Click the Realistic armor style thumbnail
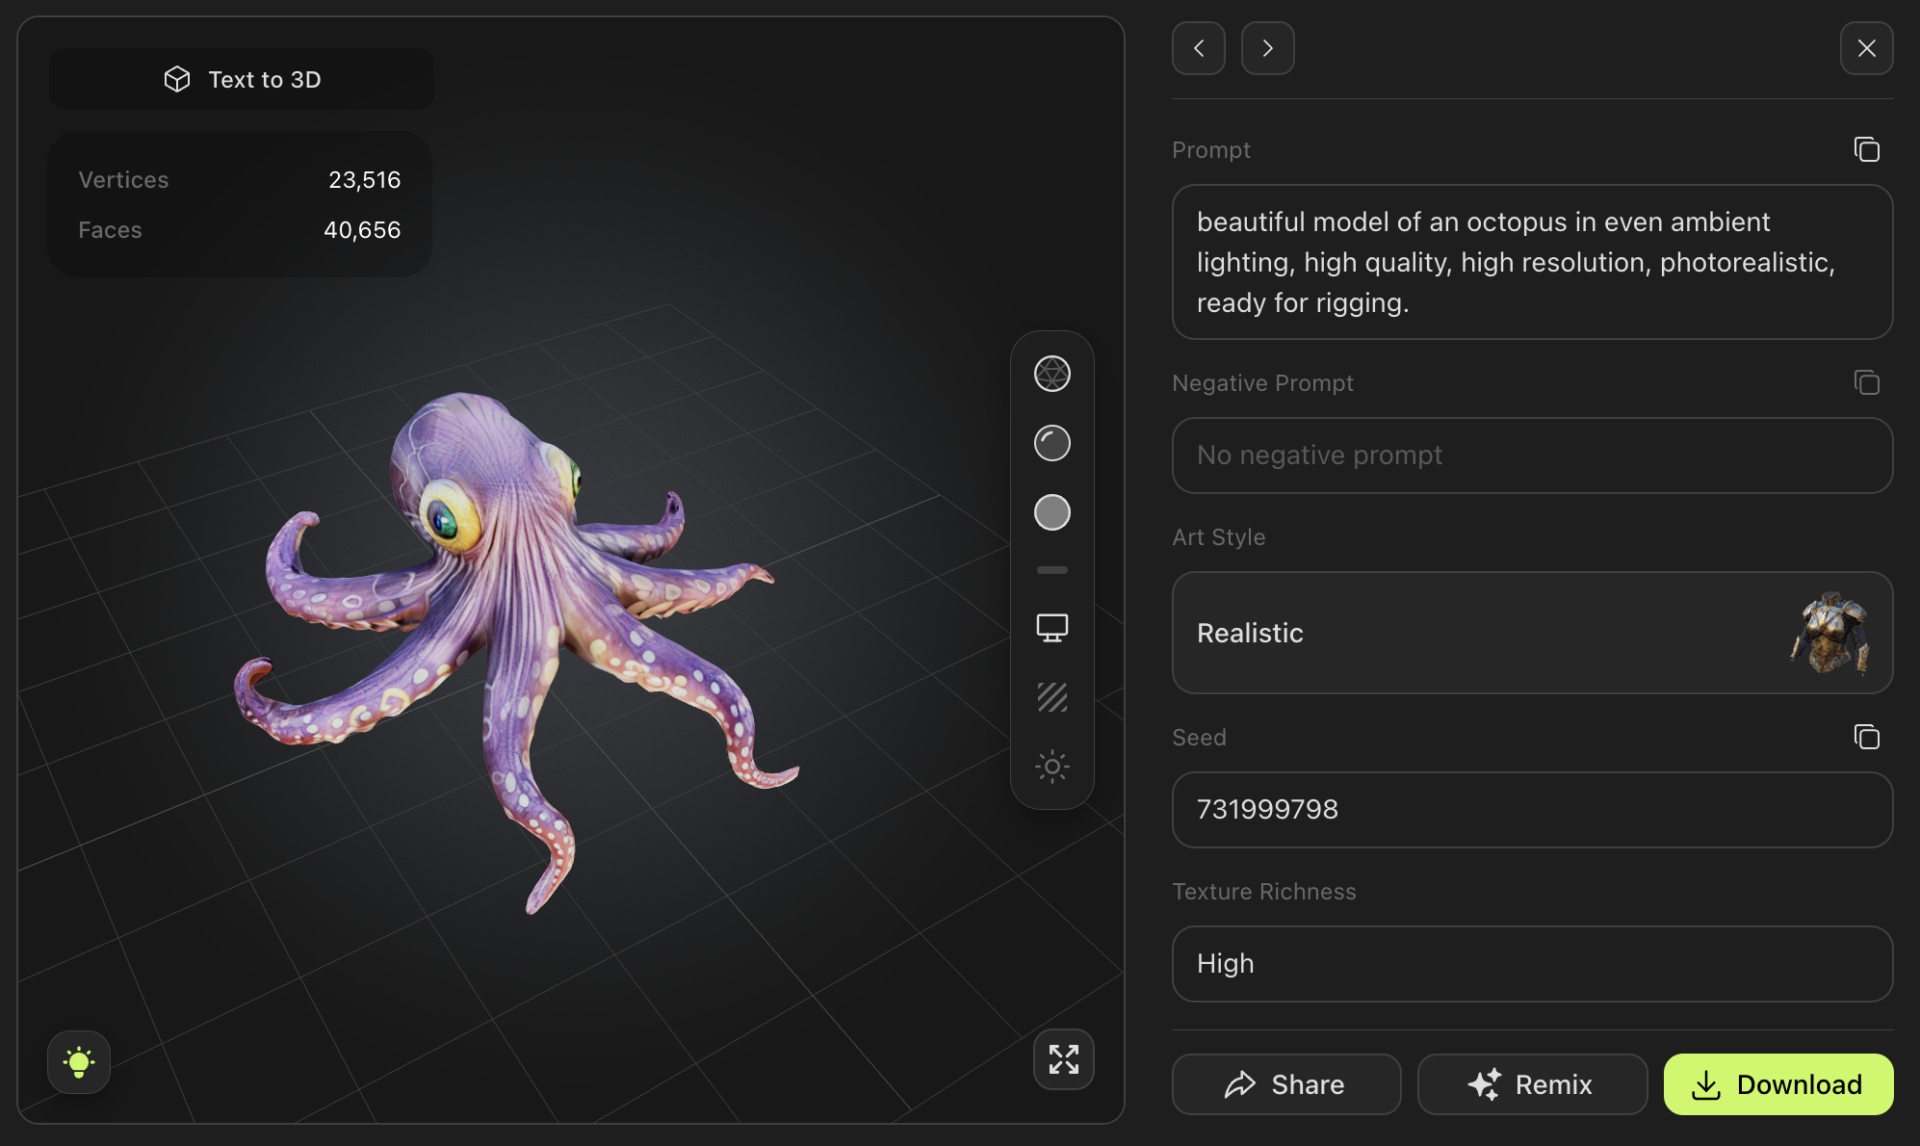This screenshot has width=1920, height=1146. [x=1828, y=632]
